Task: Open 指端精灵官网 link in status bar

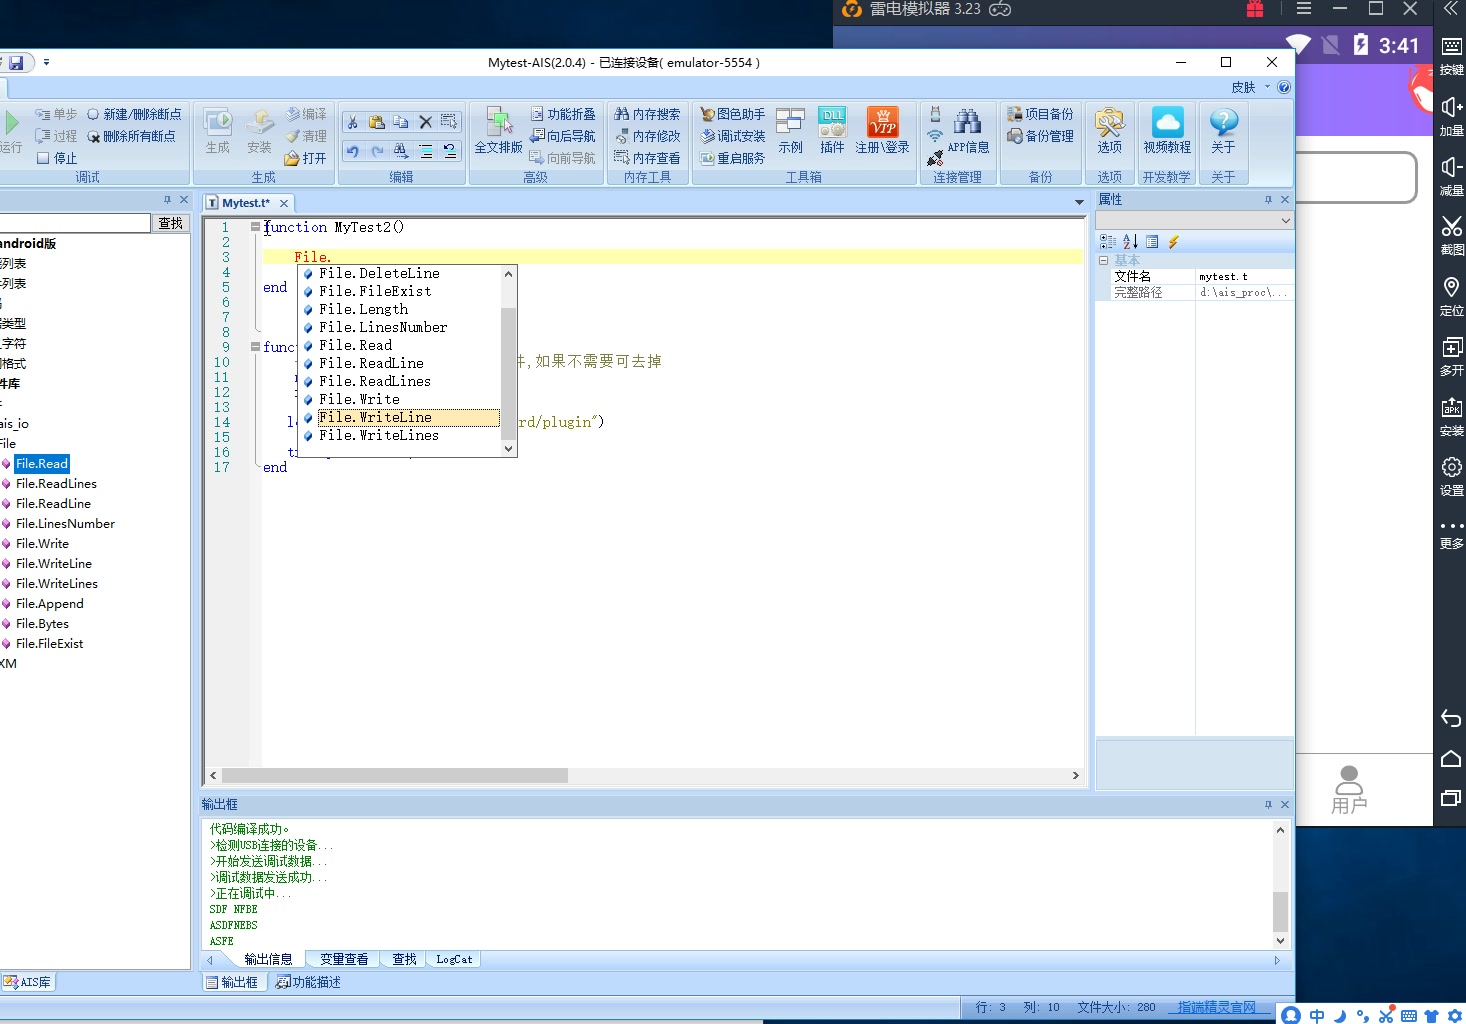Action: 1216,1007
